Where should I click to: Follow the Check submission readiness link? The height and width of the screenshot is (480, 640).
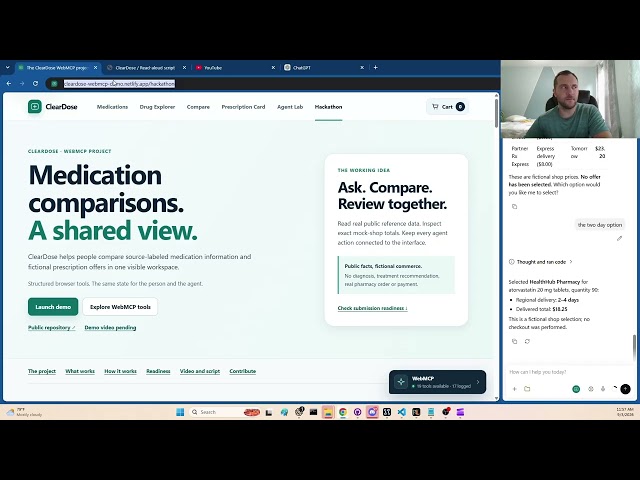[372, 308]
